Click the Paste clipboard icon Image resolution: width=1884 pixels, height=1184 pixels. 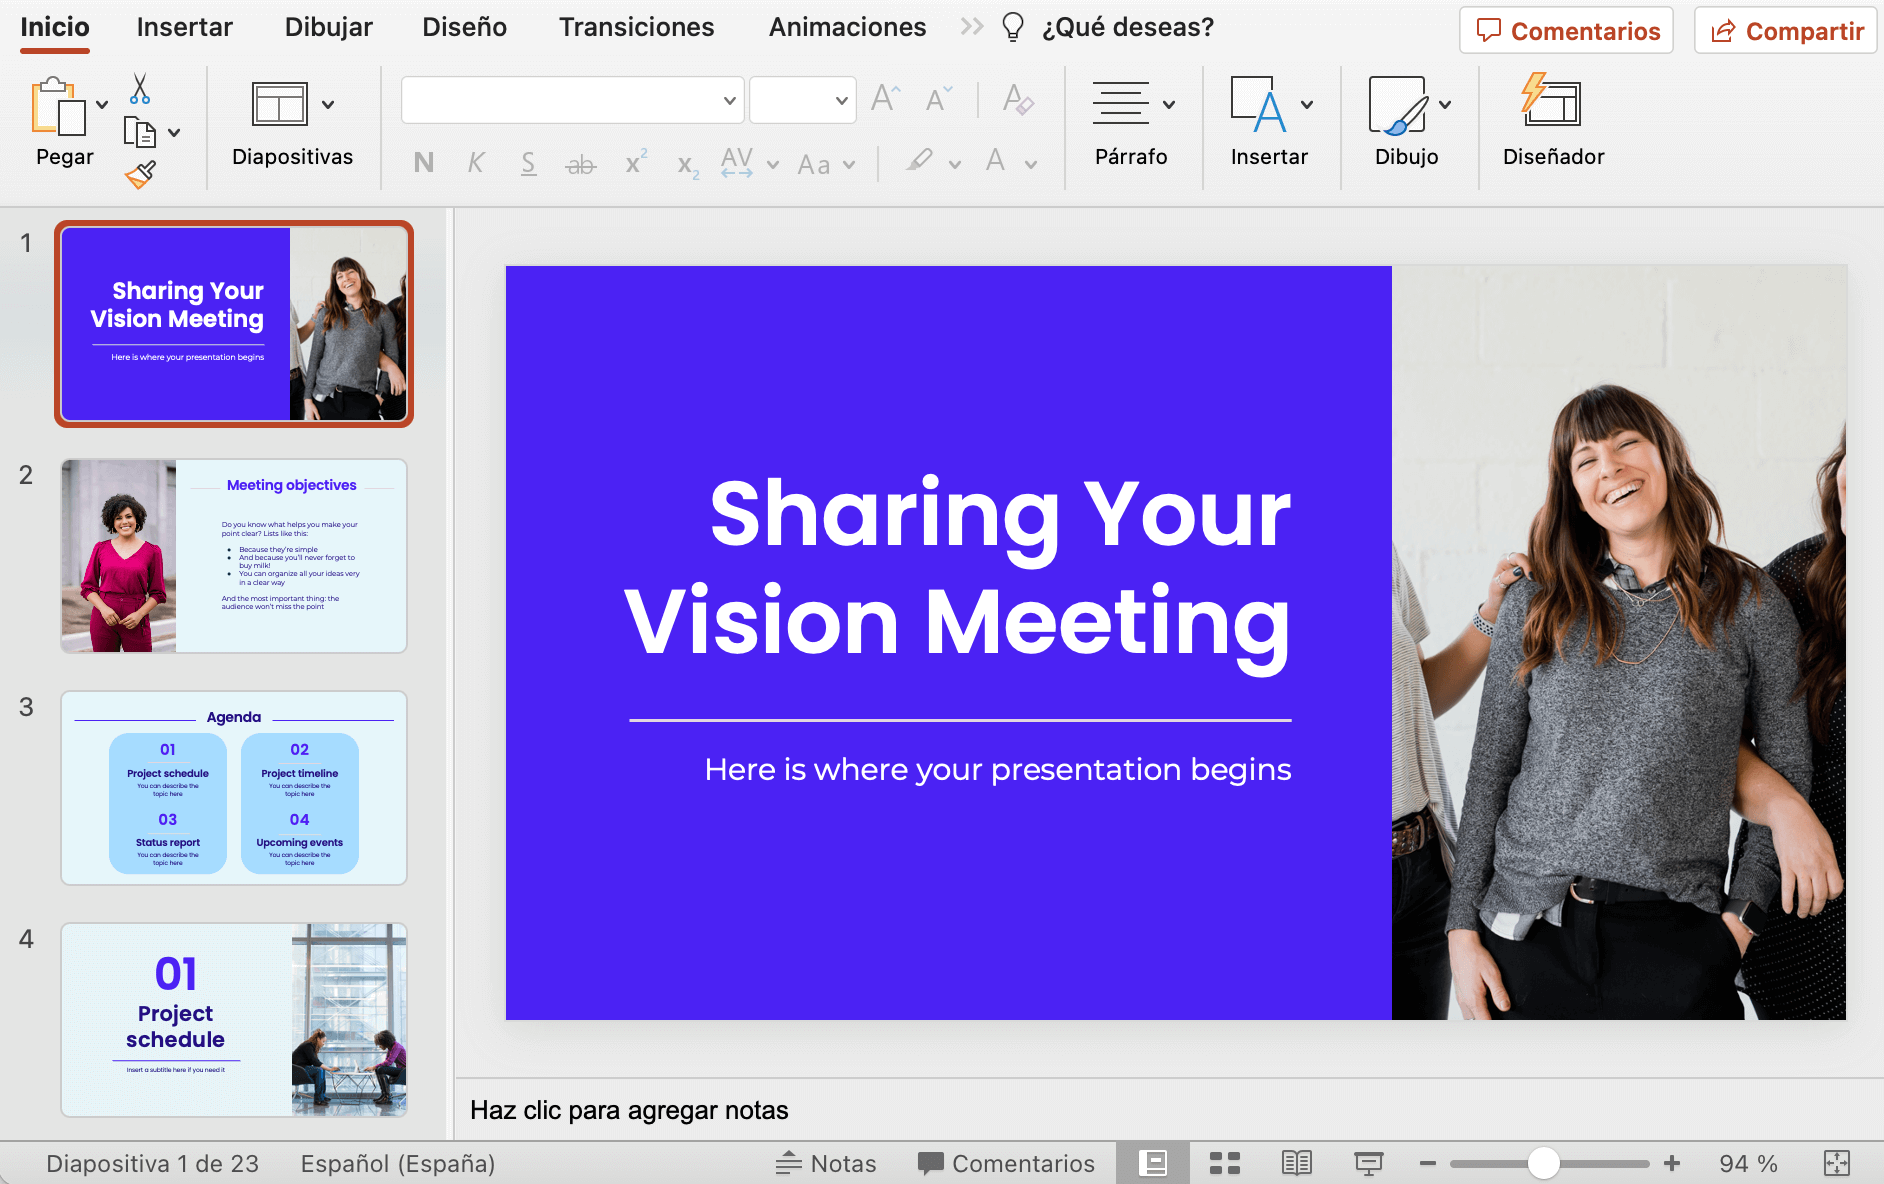coord(58,107)
